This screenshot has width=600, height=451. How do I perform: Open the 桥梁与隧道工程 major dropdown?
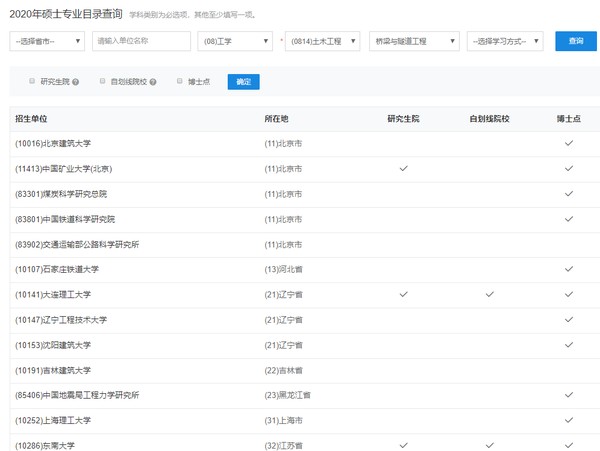414,41
